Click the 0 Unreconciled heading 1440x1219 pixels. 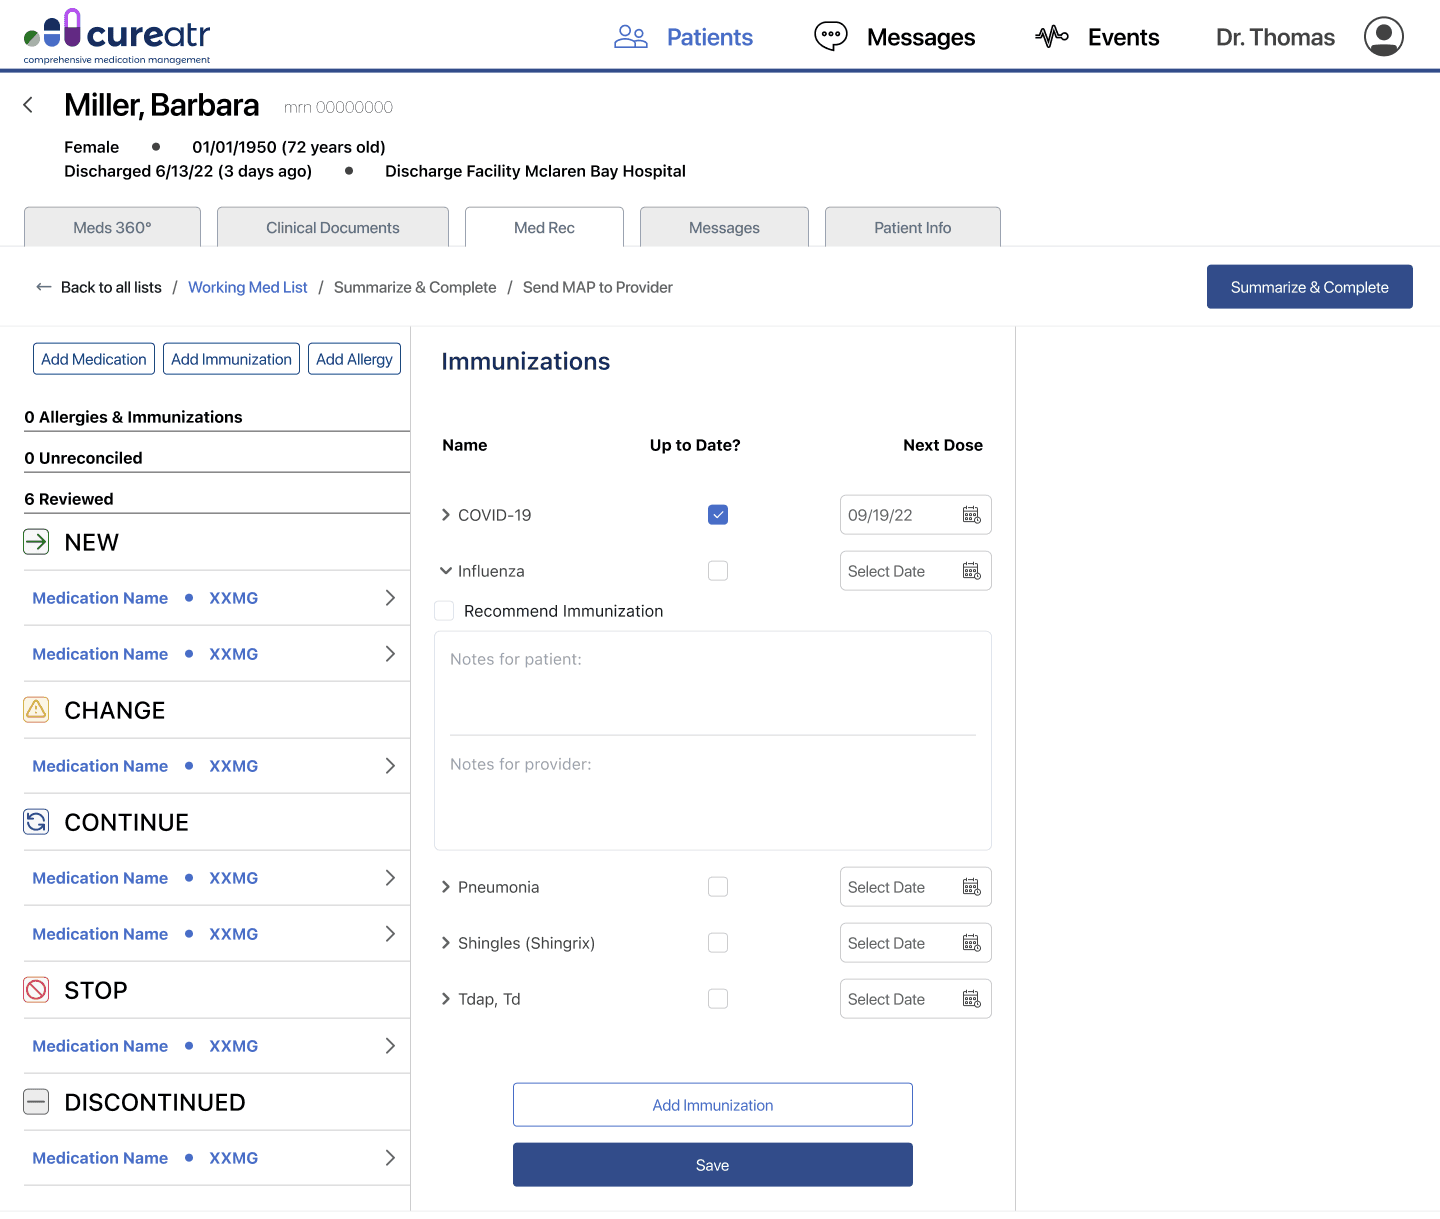click(x=83, y=458)
